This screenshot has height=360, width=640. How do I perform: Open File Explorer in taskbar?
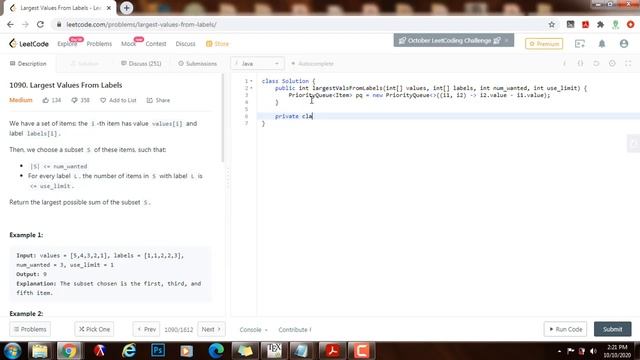click(40, 351)
